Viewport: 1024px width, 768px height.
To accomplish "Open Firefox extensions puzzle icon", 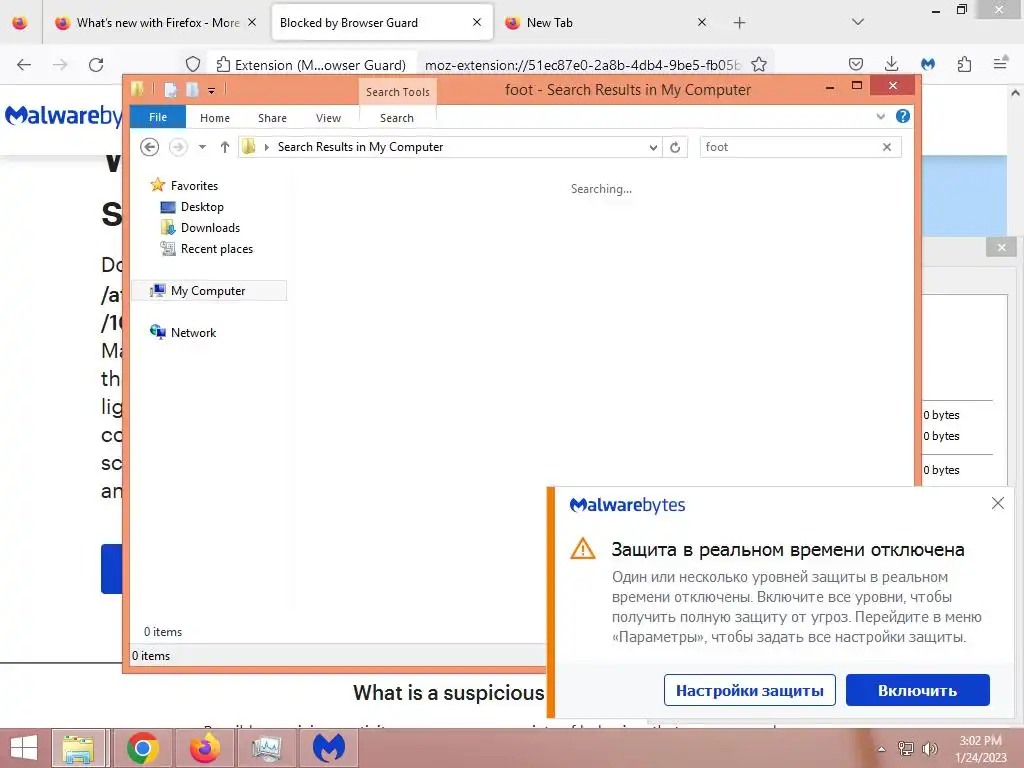I will pos(964,64).
